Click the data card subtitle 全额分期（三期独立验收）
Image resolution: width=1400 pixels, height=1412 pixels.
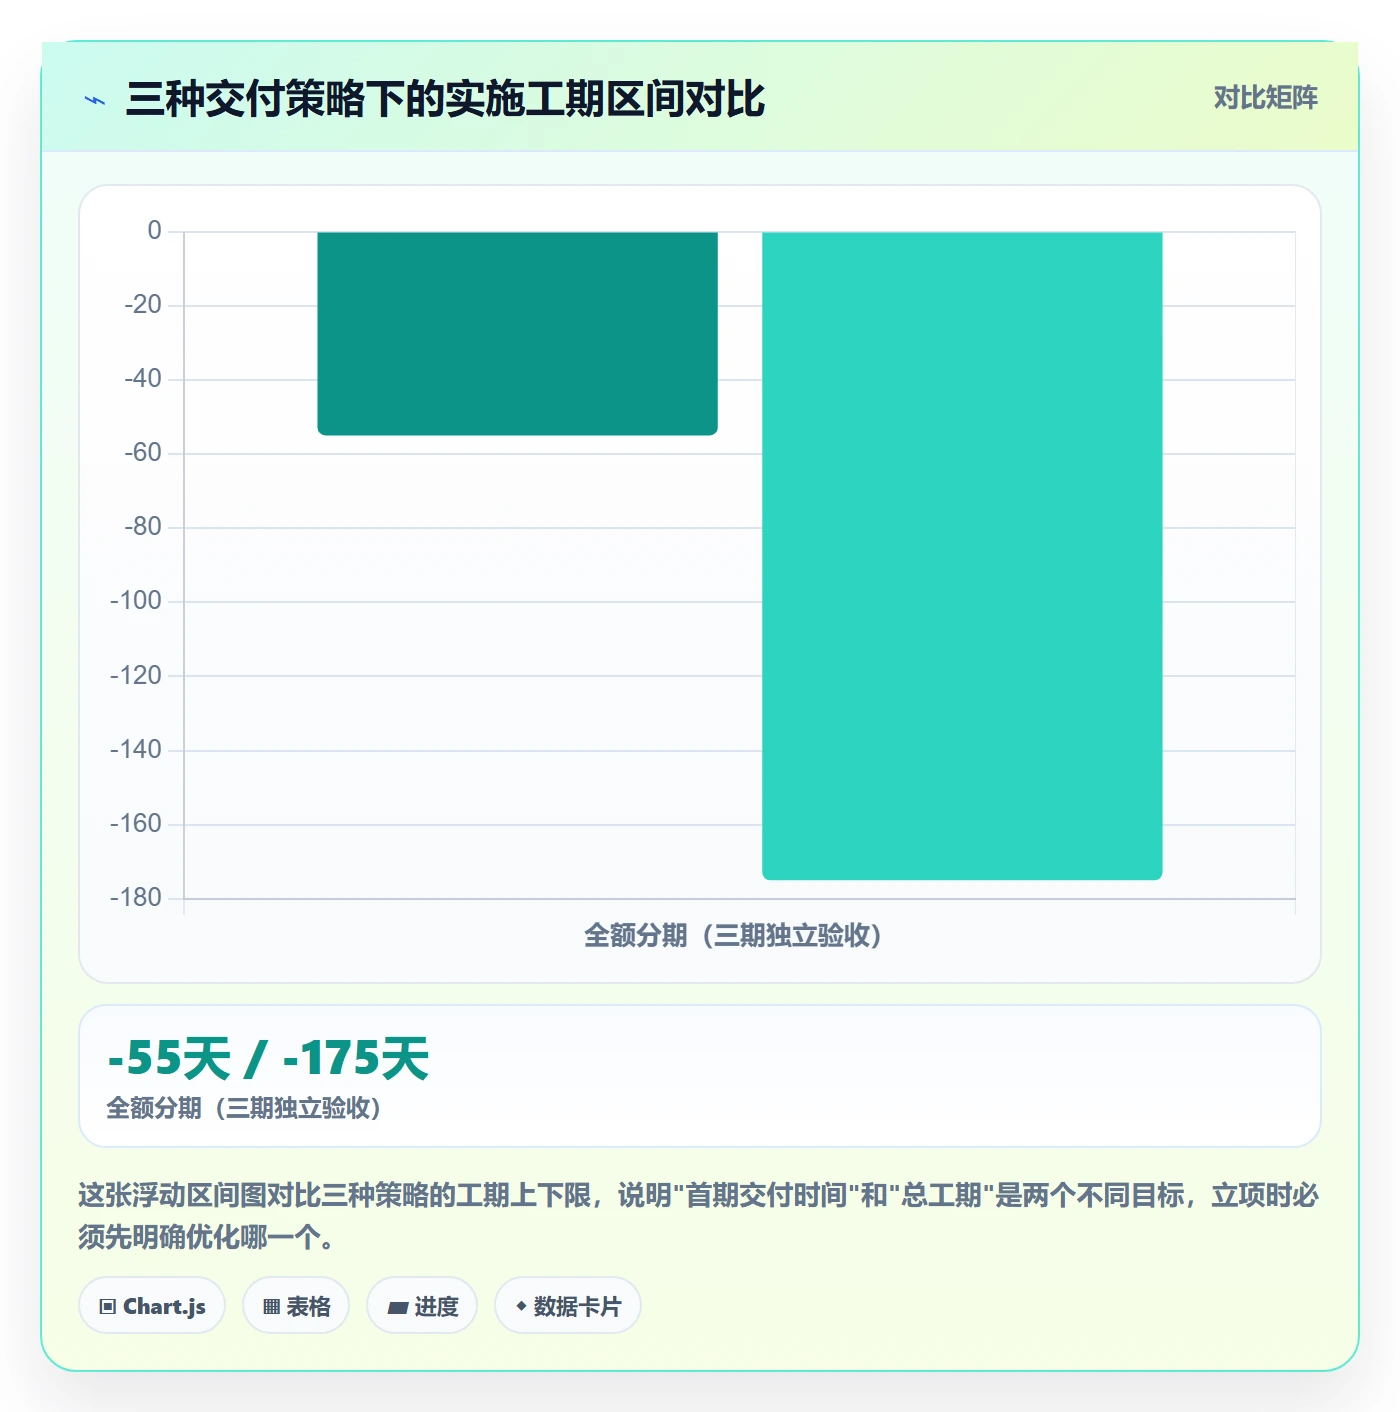pyautogui.click(x=244, y=1108)
